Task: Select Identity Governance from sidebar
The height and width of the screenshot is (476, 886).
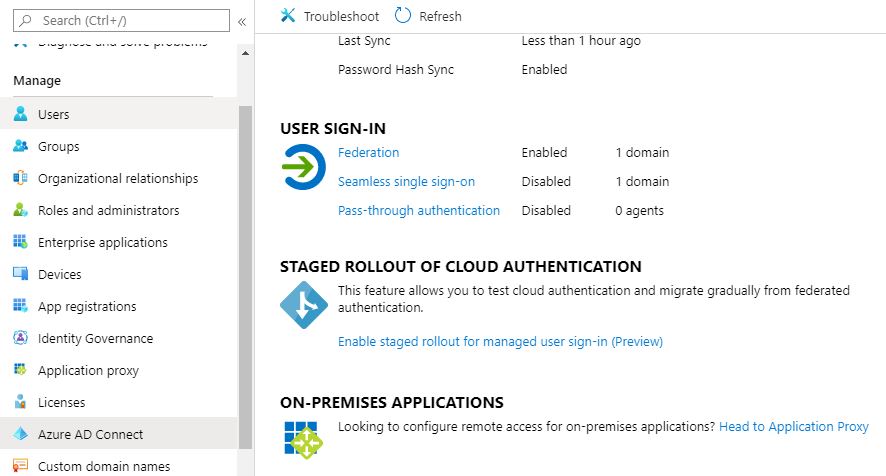Action: [x=95, y=338]
